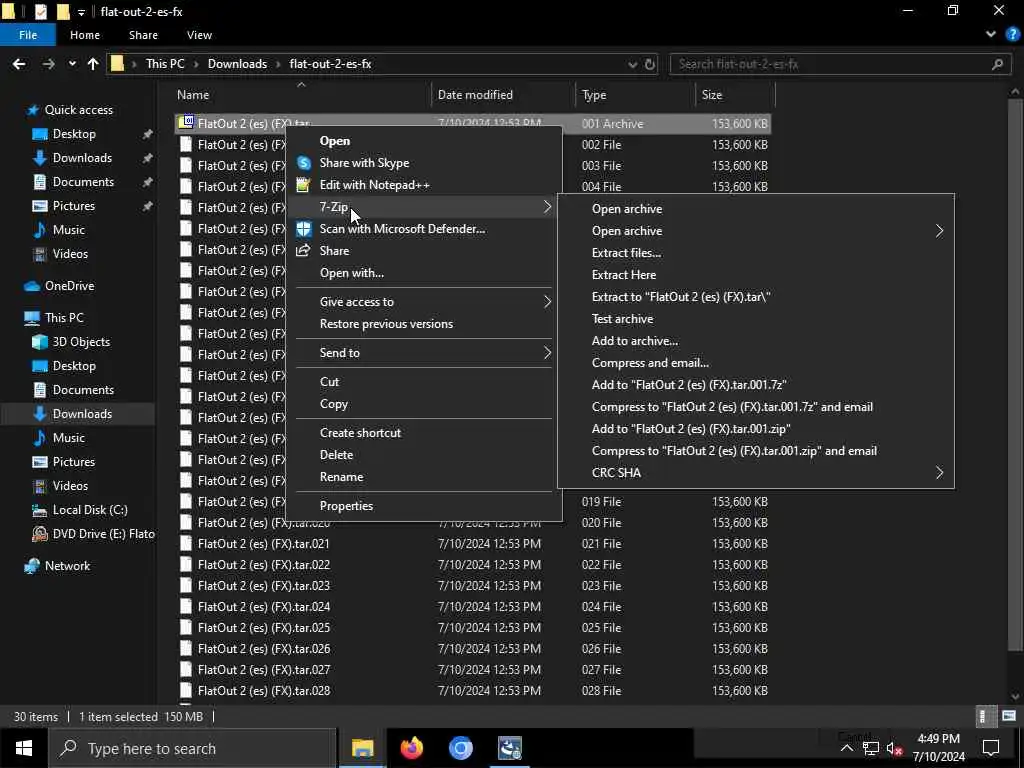Click the Forward navigation arrow
Viewport: 1024px width, 768px height.
coord(48,64)
